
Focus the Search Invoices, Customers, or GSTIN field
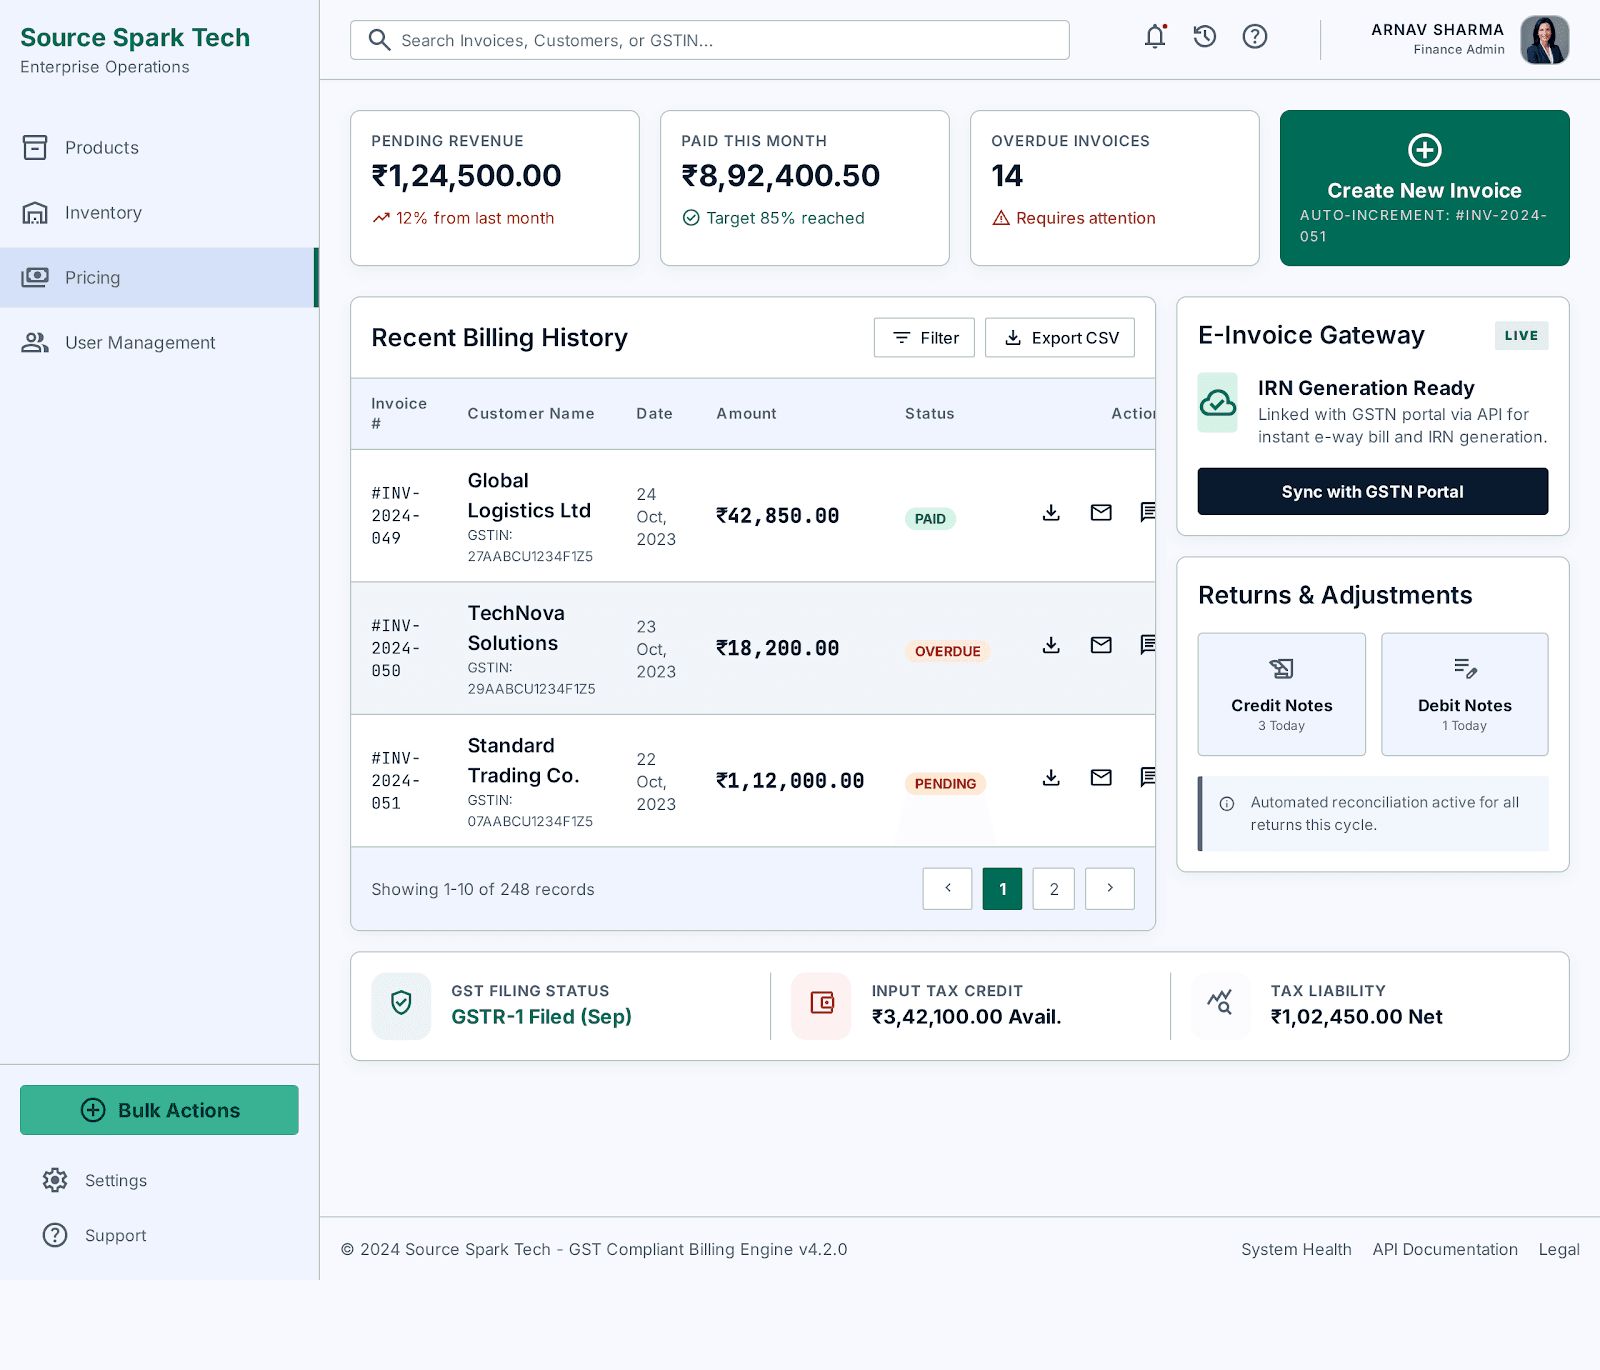click(x=710, y=40)
